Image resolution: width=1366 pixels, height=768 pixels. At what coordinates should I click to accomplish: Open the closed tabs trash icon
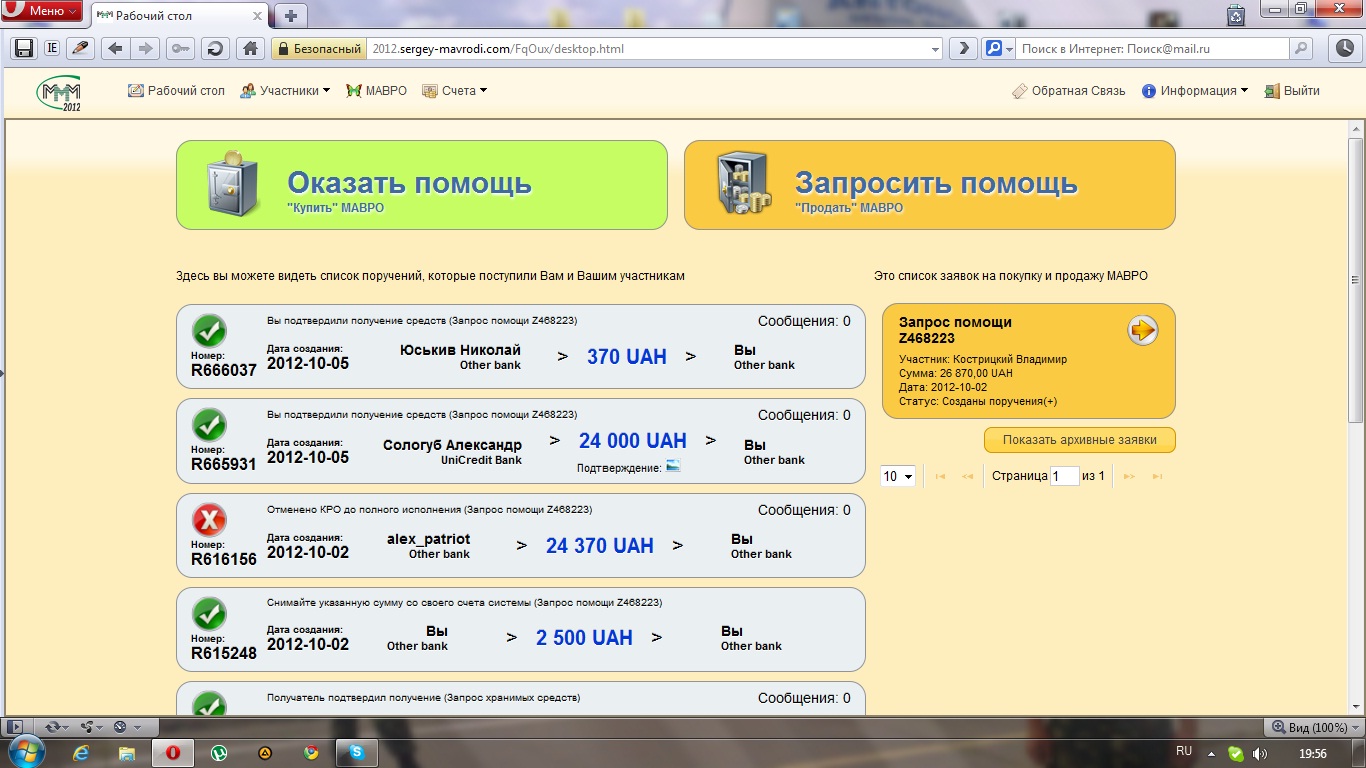1237,14
